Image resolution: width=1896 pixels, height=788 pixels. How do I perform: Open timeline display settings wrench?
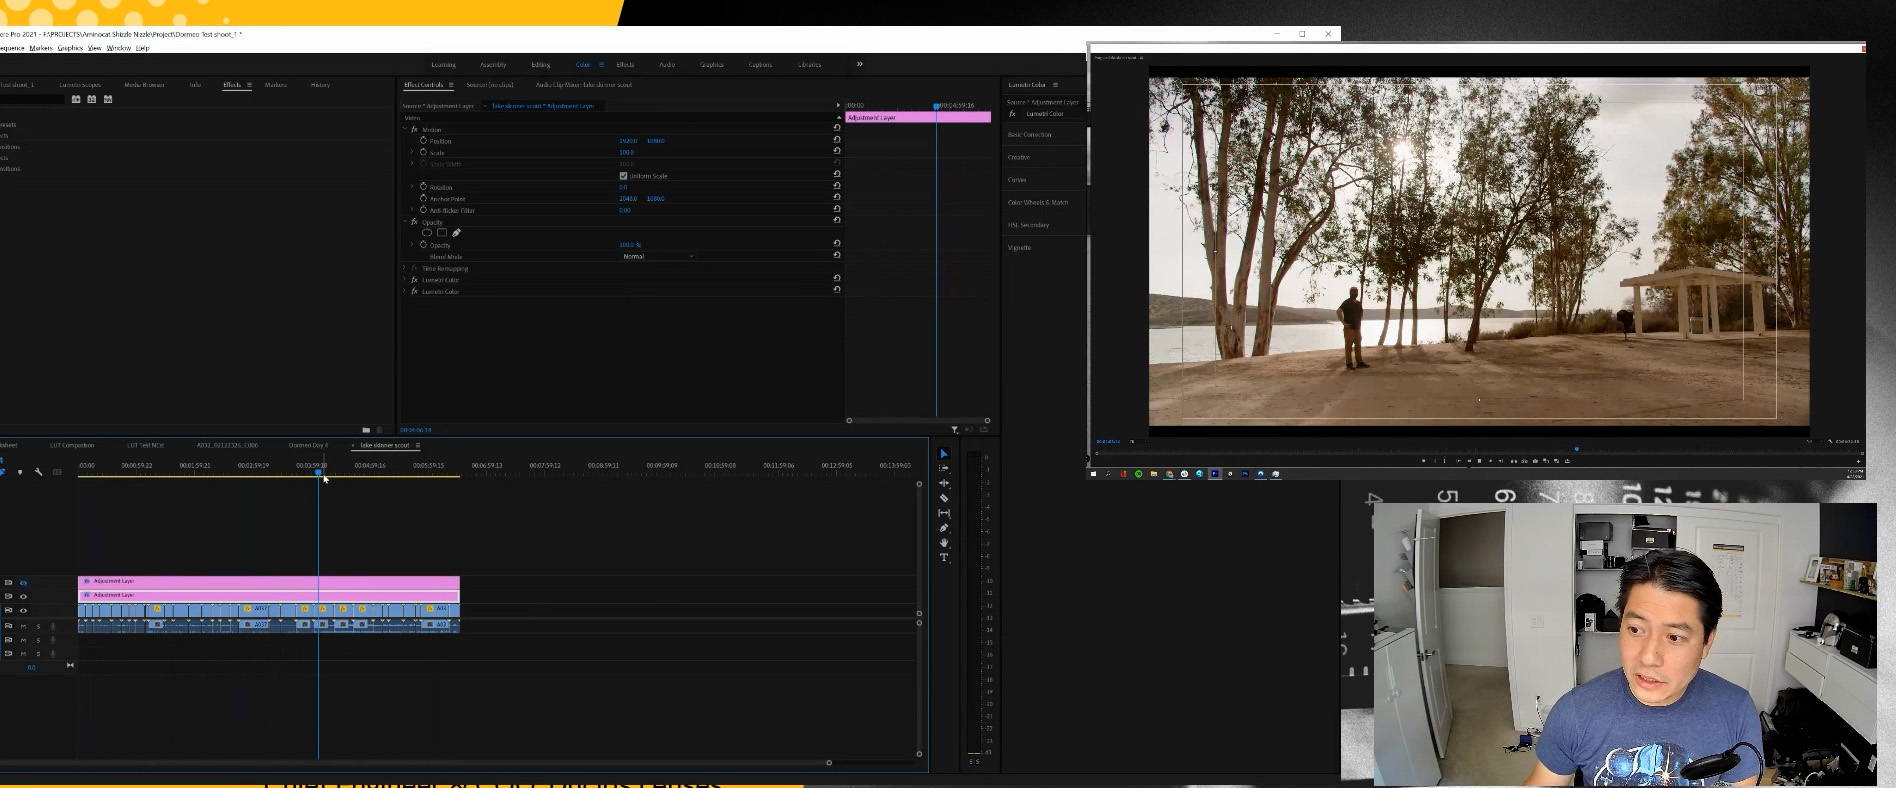[x=38, y=472]
